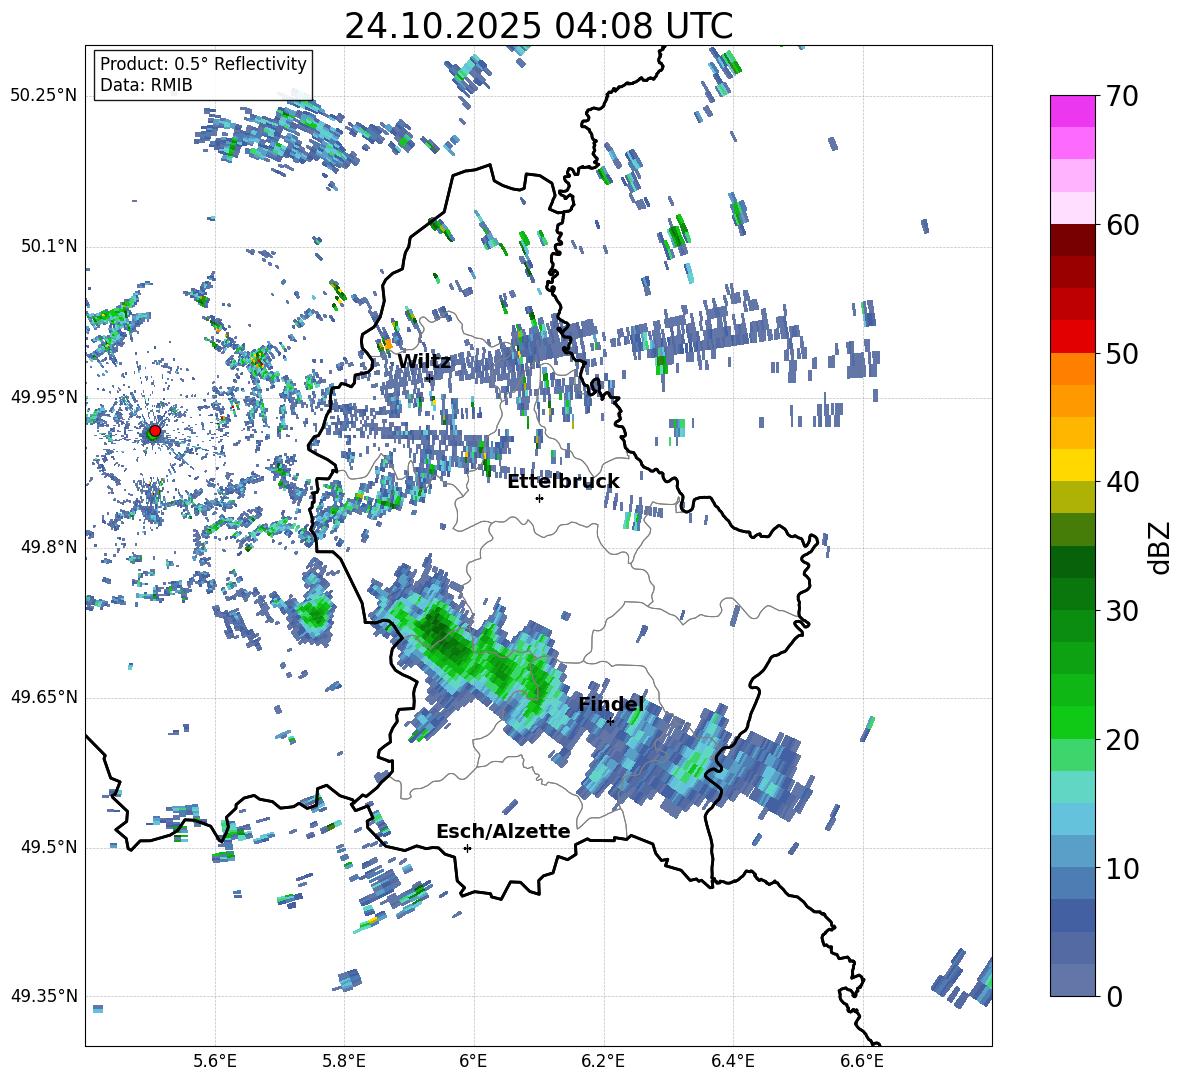
Task: Click the magenta top colorbar segment
Action: tap(1072, 111)
